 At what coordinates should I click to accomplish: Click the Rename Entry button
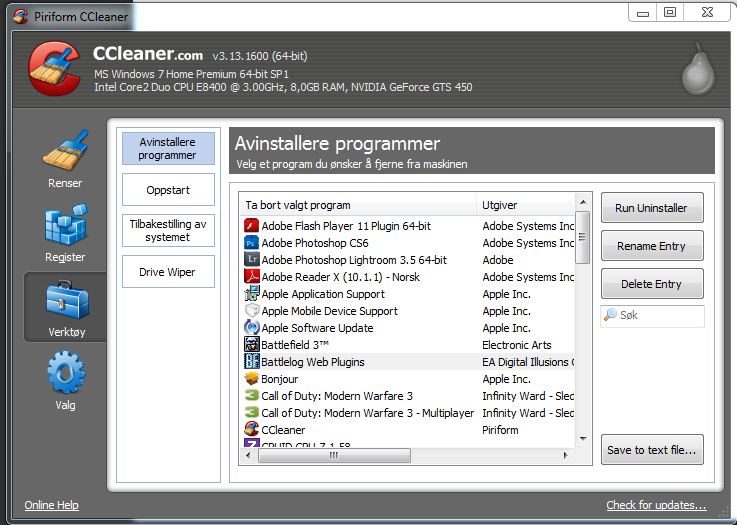(652, 246)
